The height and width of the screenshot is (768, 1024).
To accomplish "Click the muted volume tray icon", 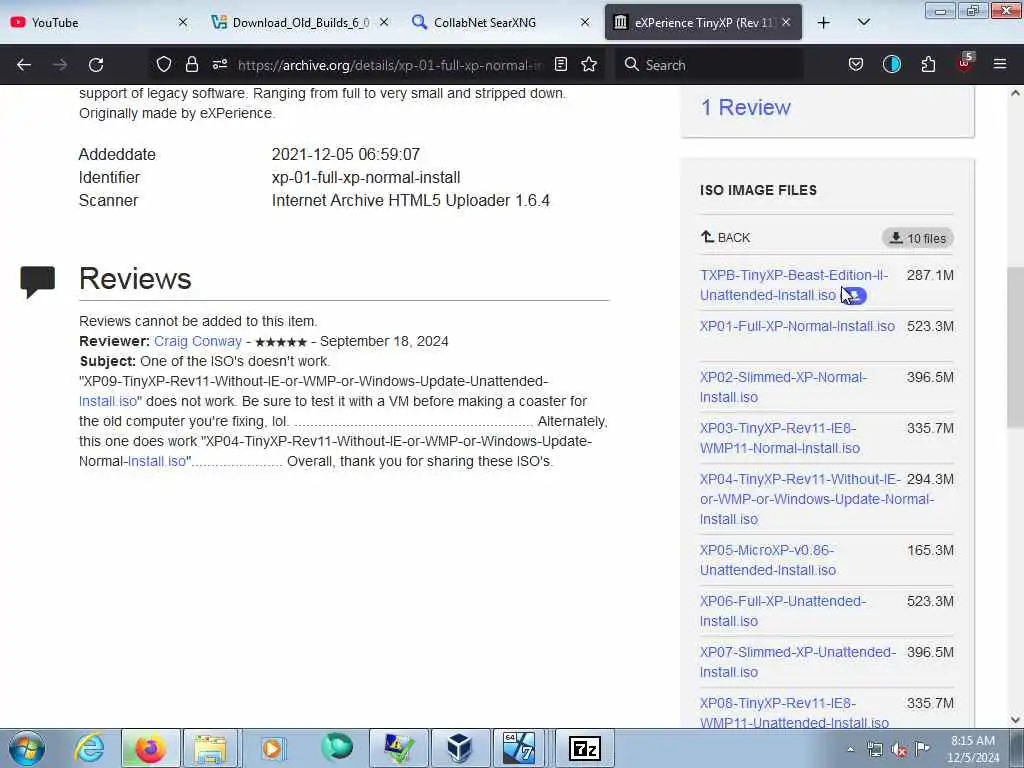I will [899, 749].
